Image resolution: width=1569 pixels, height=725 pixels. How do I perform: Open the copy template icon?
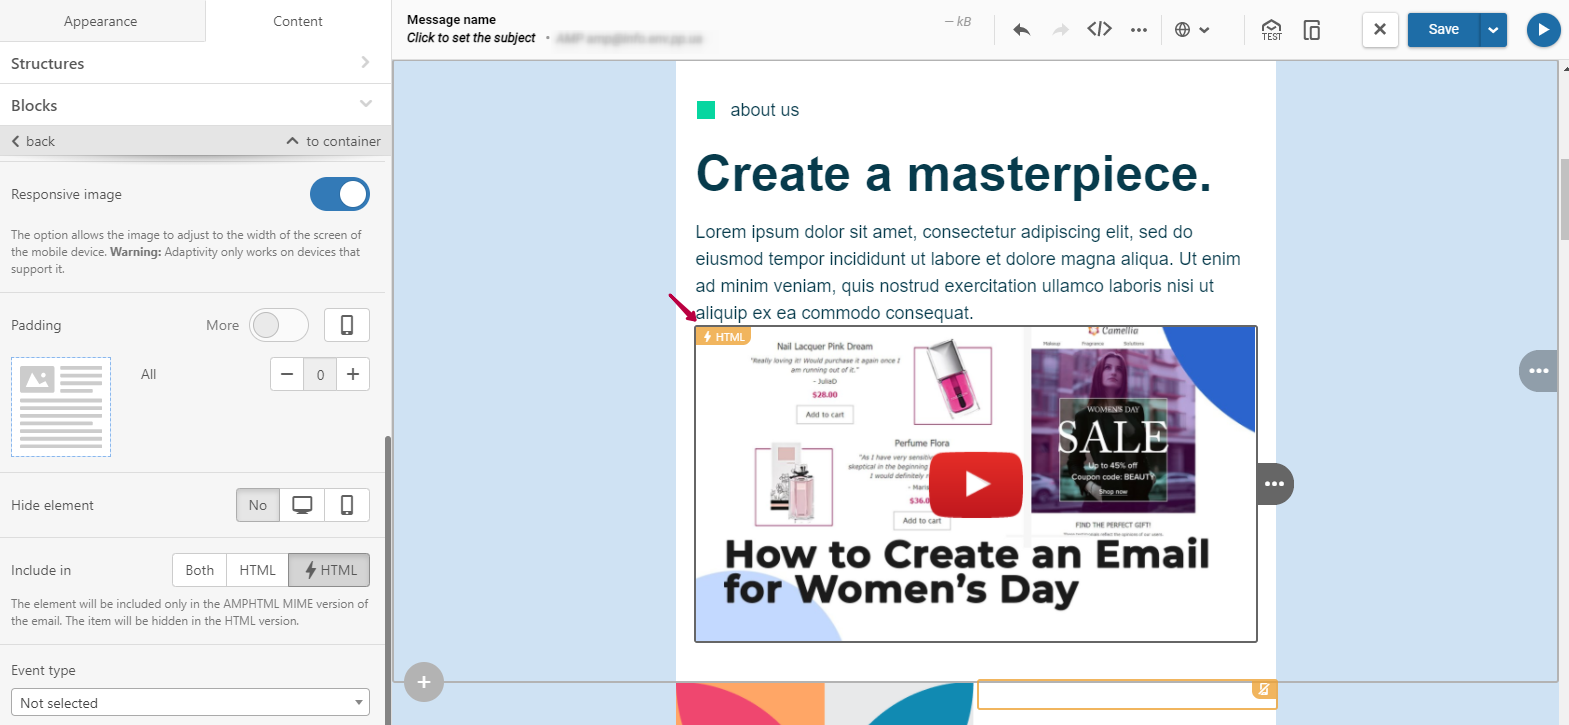tap(1312, 30)
